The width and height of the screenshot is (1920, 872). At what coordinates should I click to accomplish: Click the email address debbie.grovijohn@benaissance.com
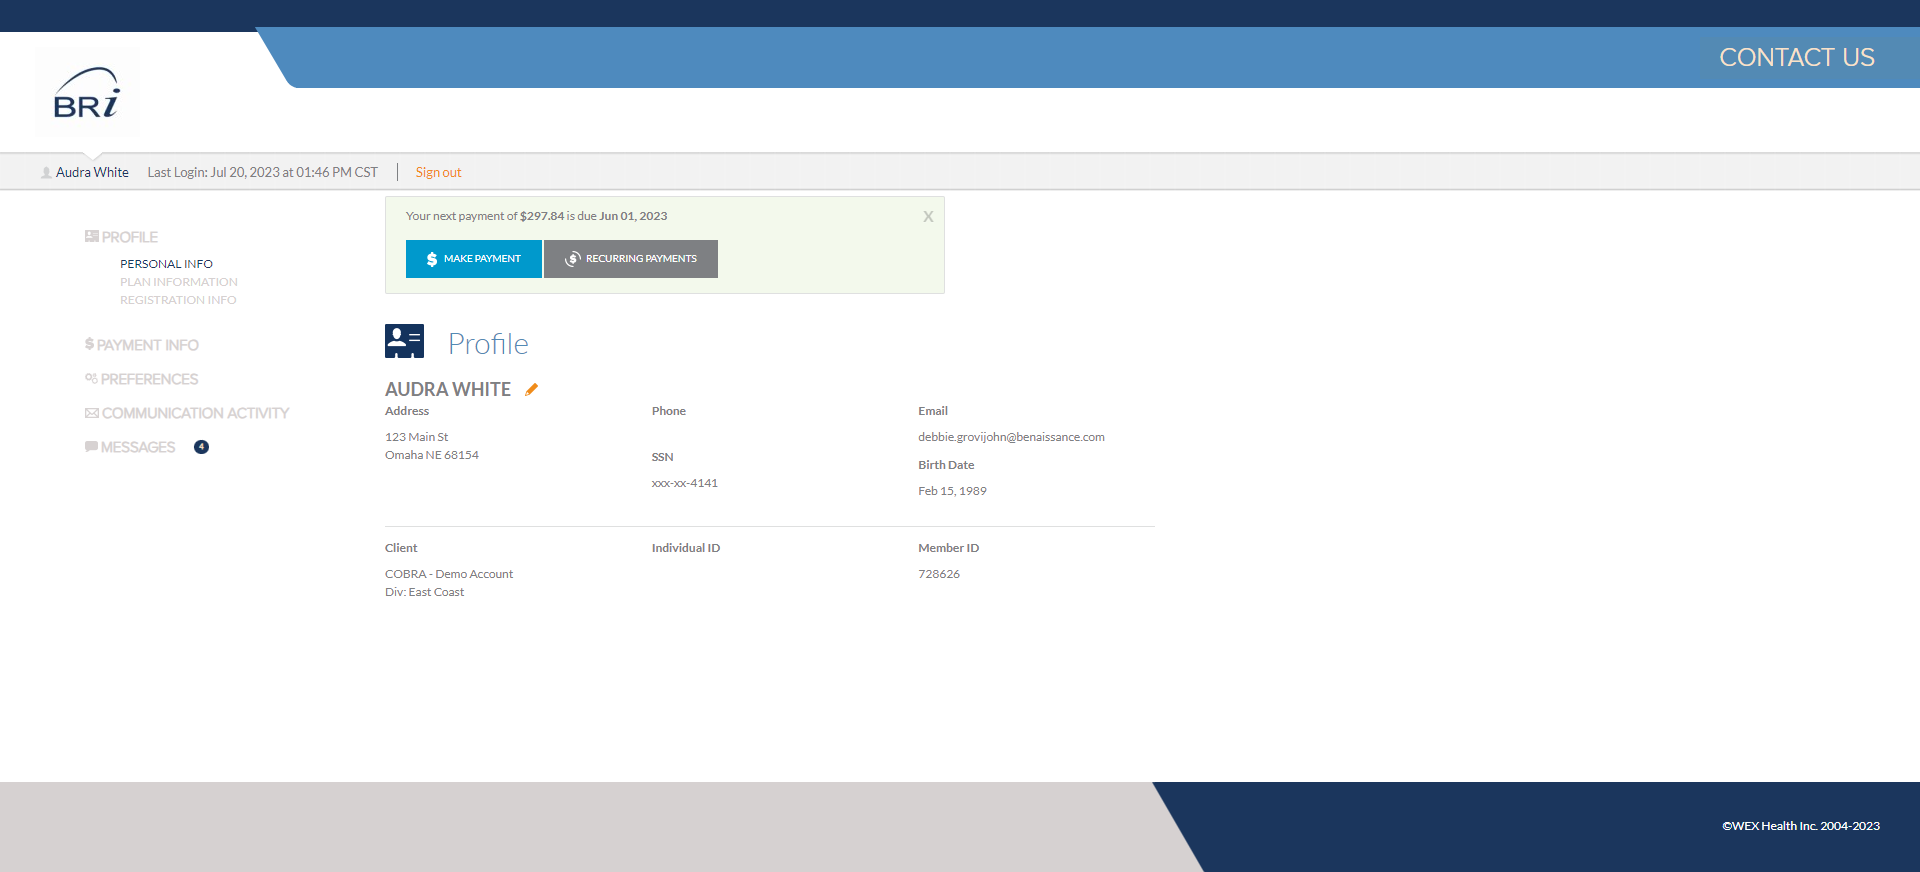tap(1011, 437)
